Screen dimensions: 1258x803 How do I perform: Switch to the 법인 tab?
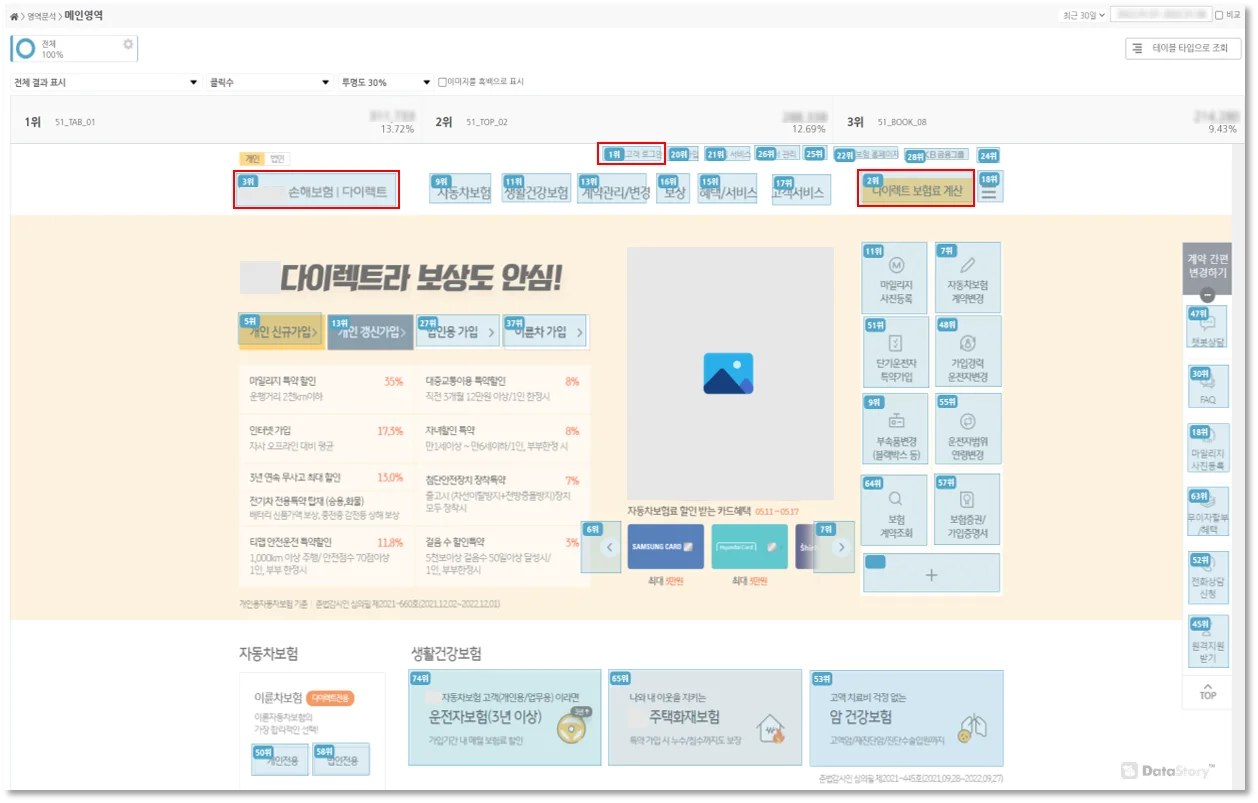click(277, 159)
